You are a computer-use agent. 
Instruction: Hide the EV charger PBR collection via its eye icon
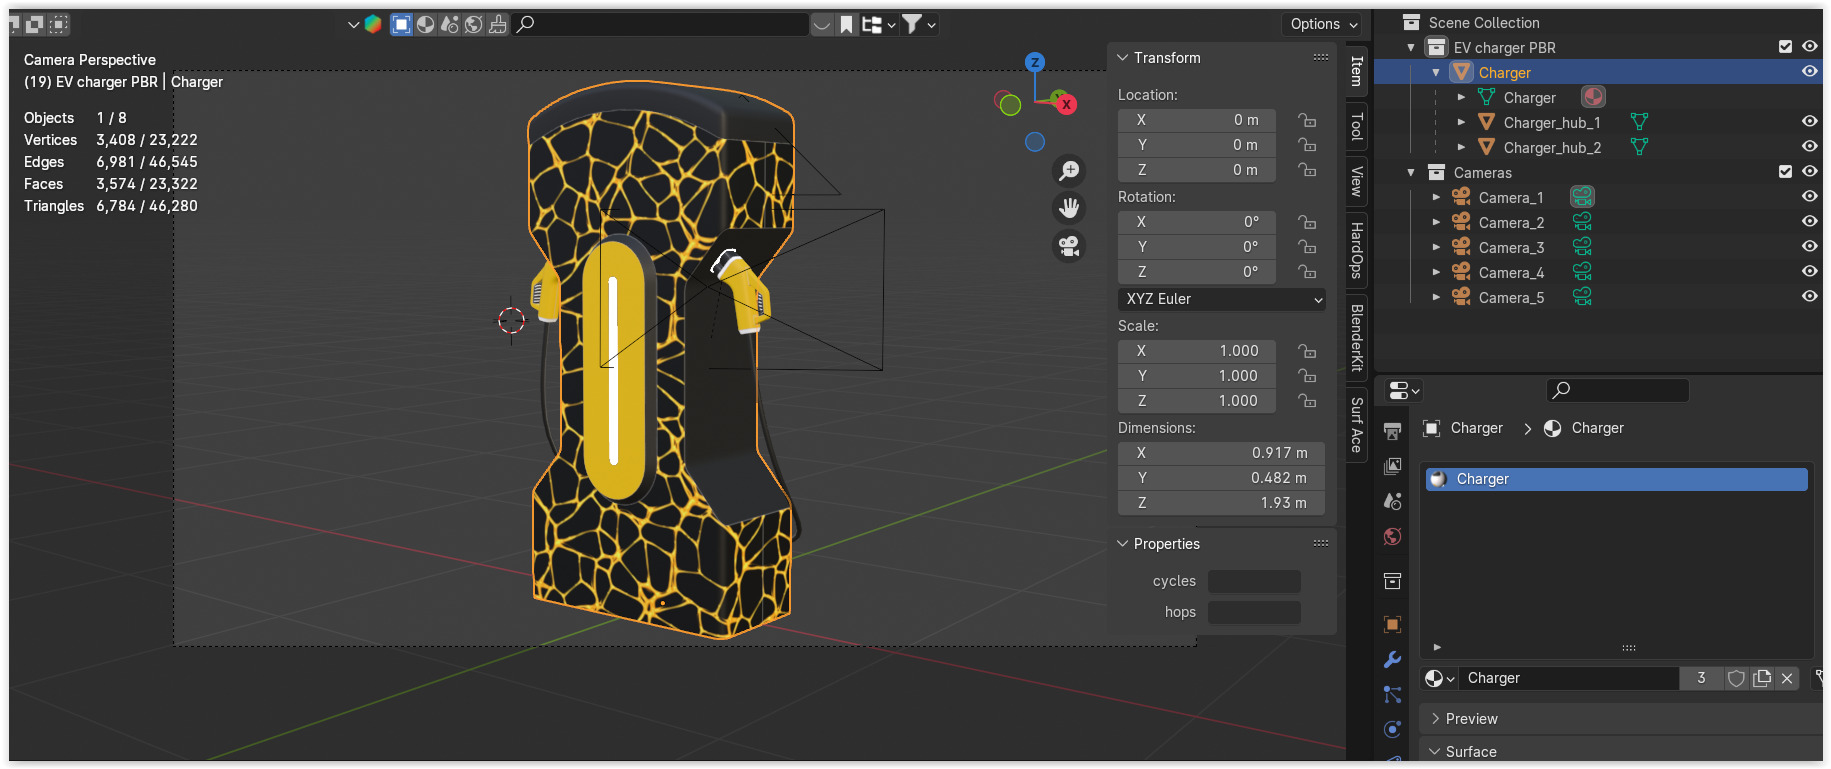[x=1810, y=47]
